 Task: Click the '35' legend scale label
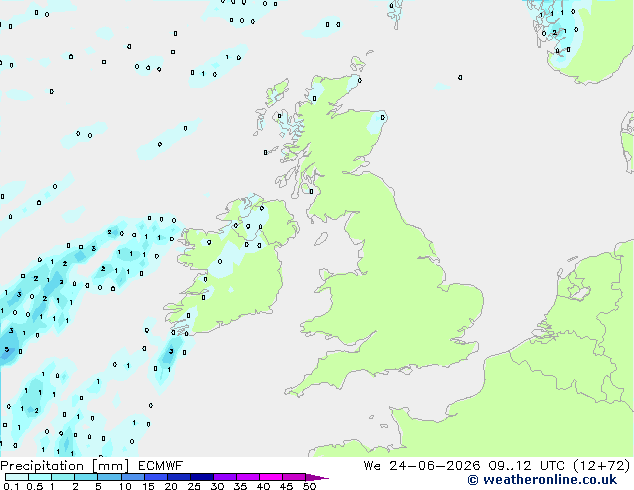[x=240, y=486]
